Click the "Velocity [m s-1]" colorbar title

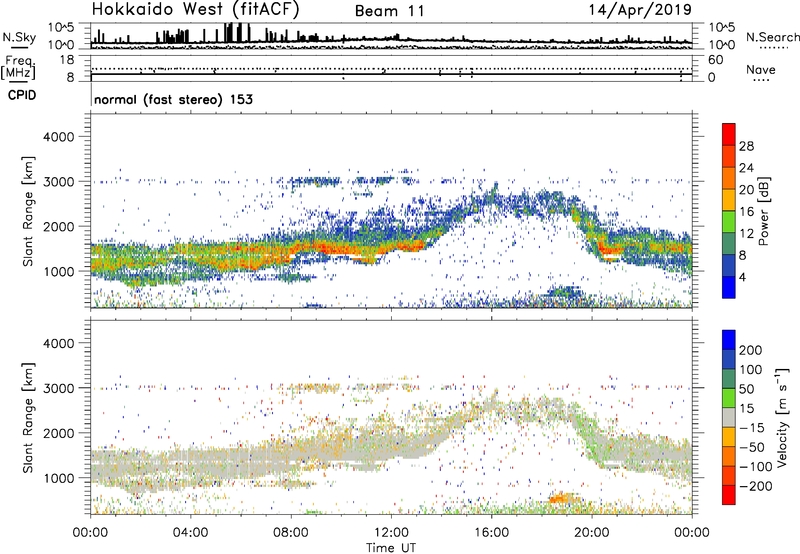[x=782, y=417]
